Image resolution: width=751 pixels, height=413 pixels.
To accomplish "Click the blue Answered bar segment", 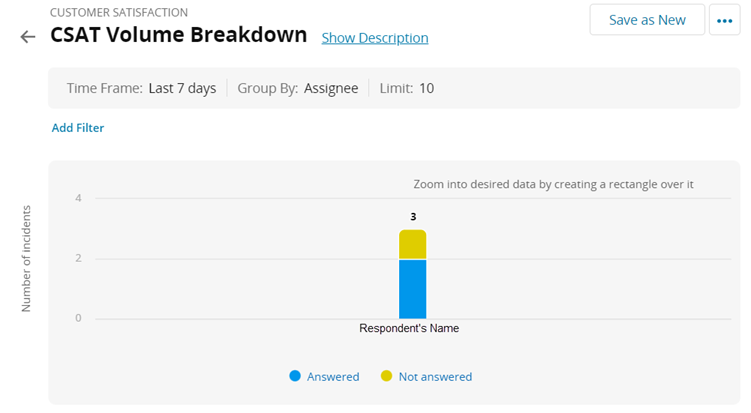I will pos(412,289).
